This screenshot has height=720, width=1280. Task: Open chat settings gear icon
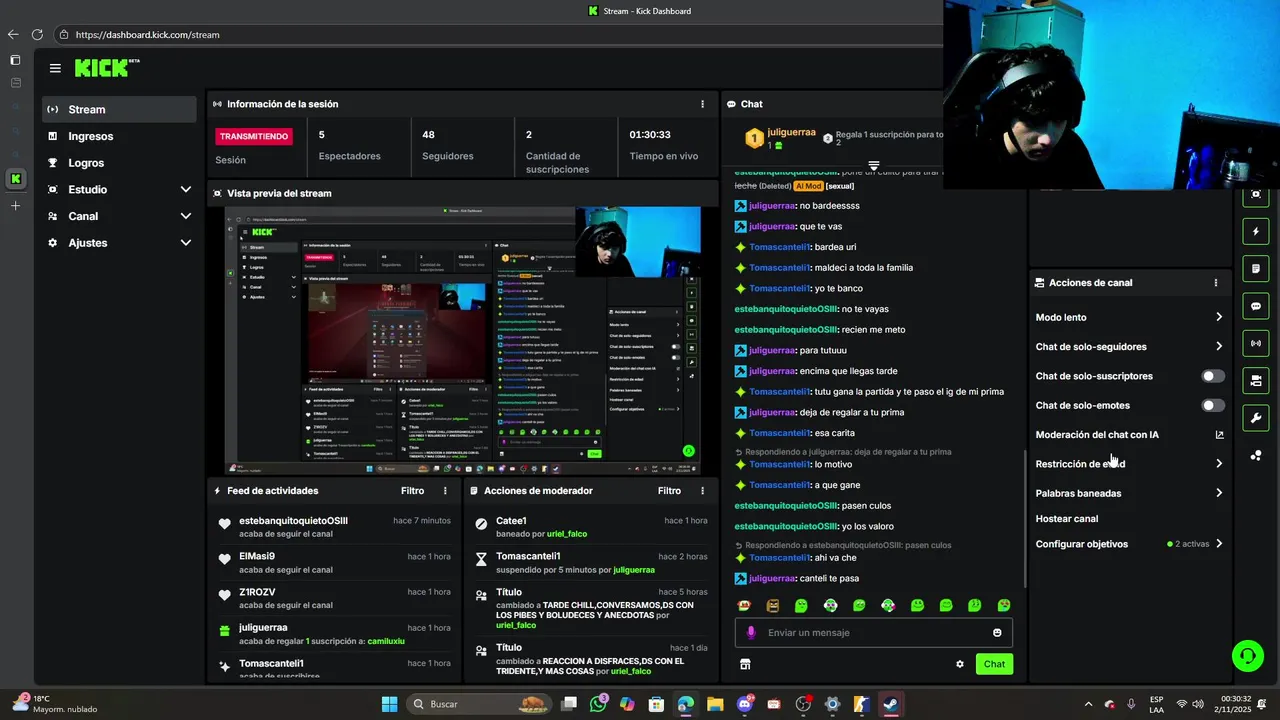[960, 664]
